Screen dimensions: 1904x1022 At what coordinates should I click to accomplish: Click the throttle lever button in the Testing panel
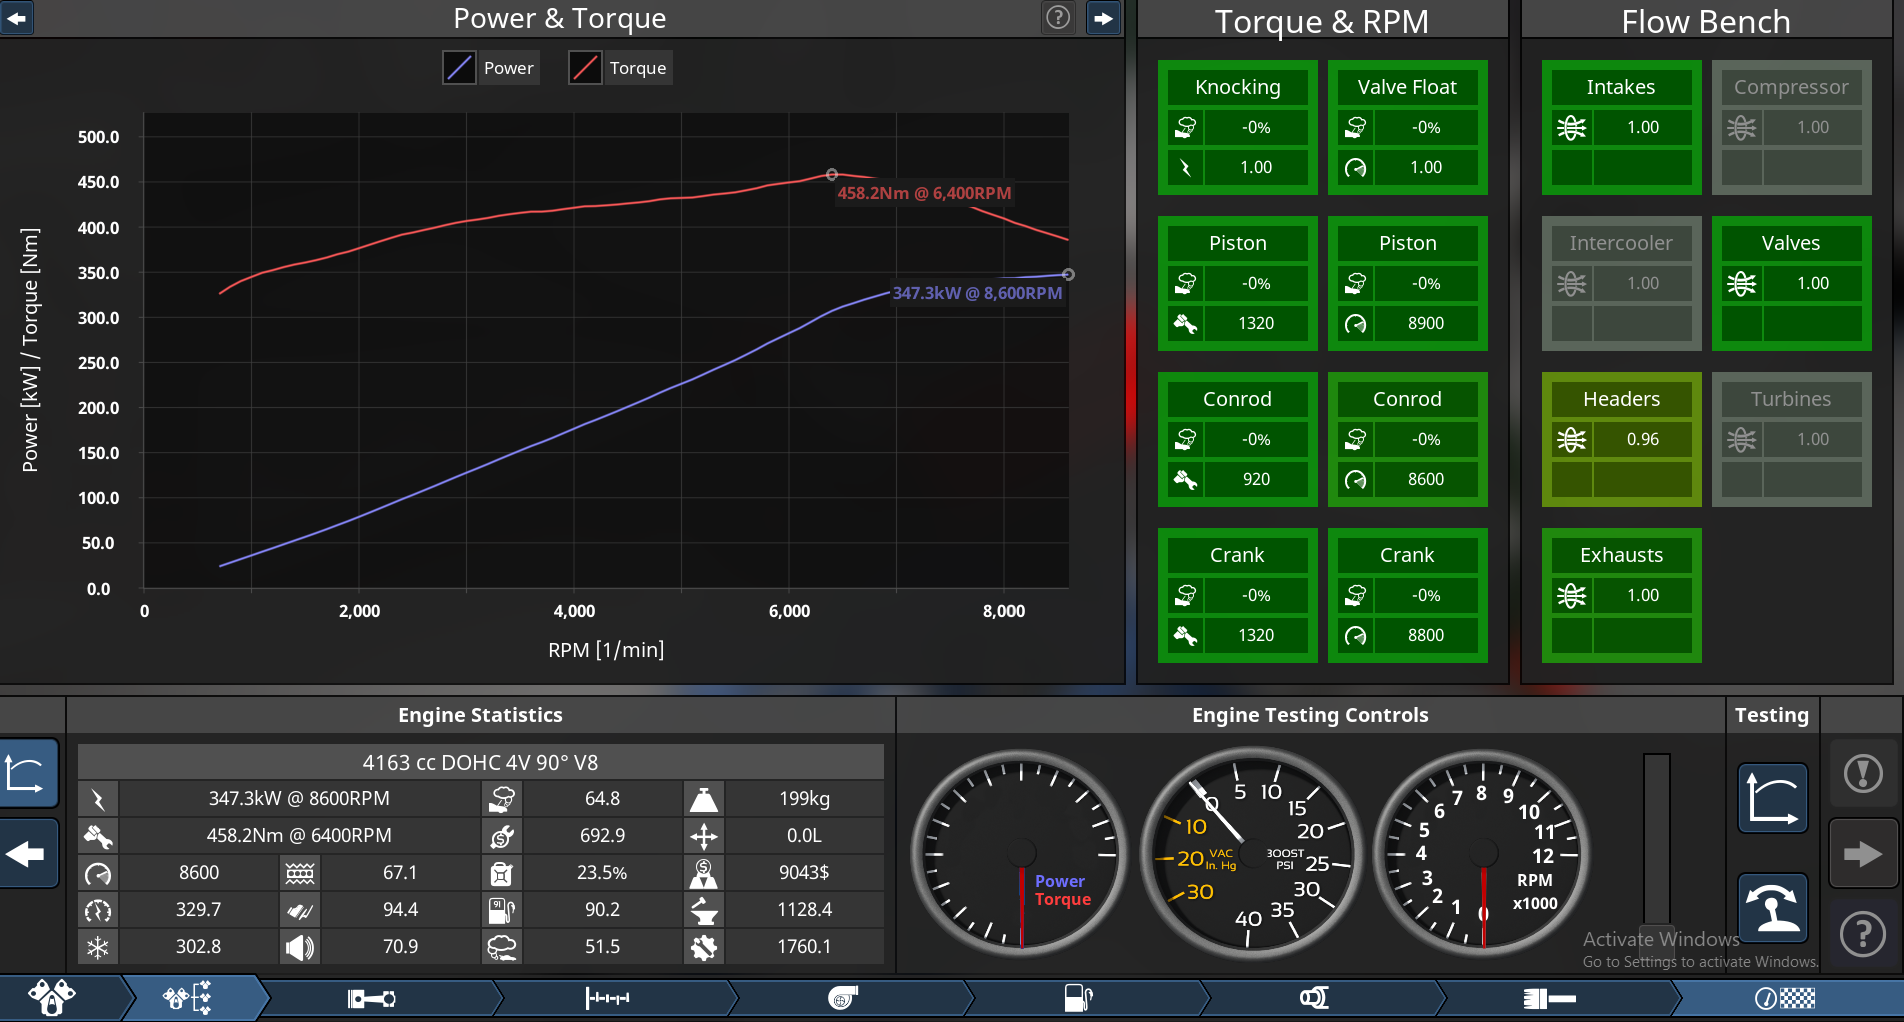click(x=1772, y=908)
